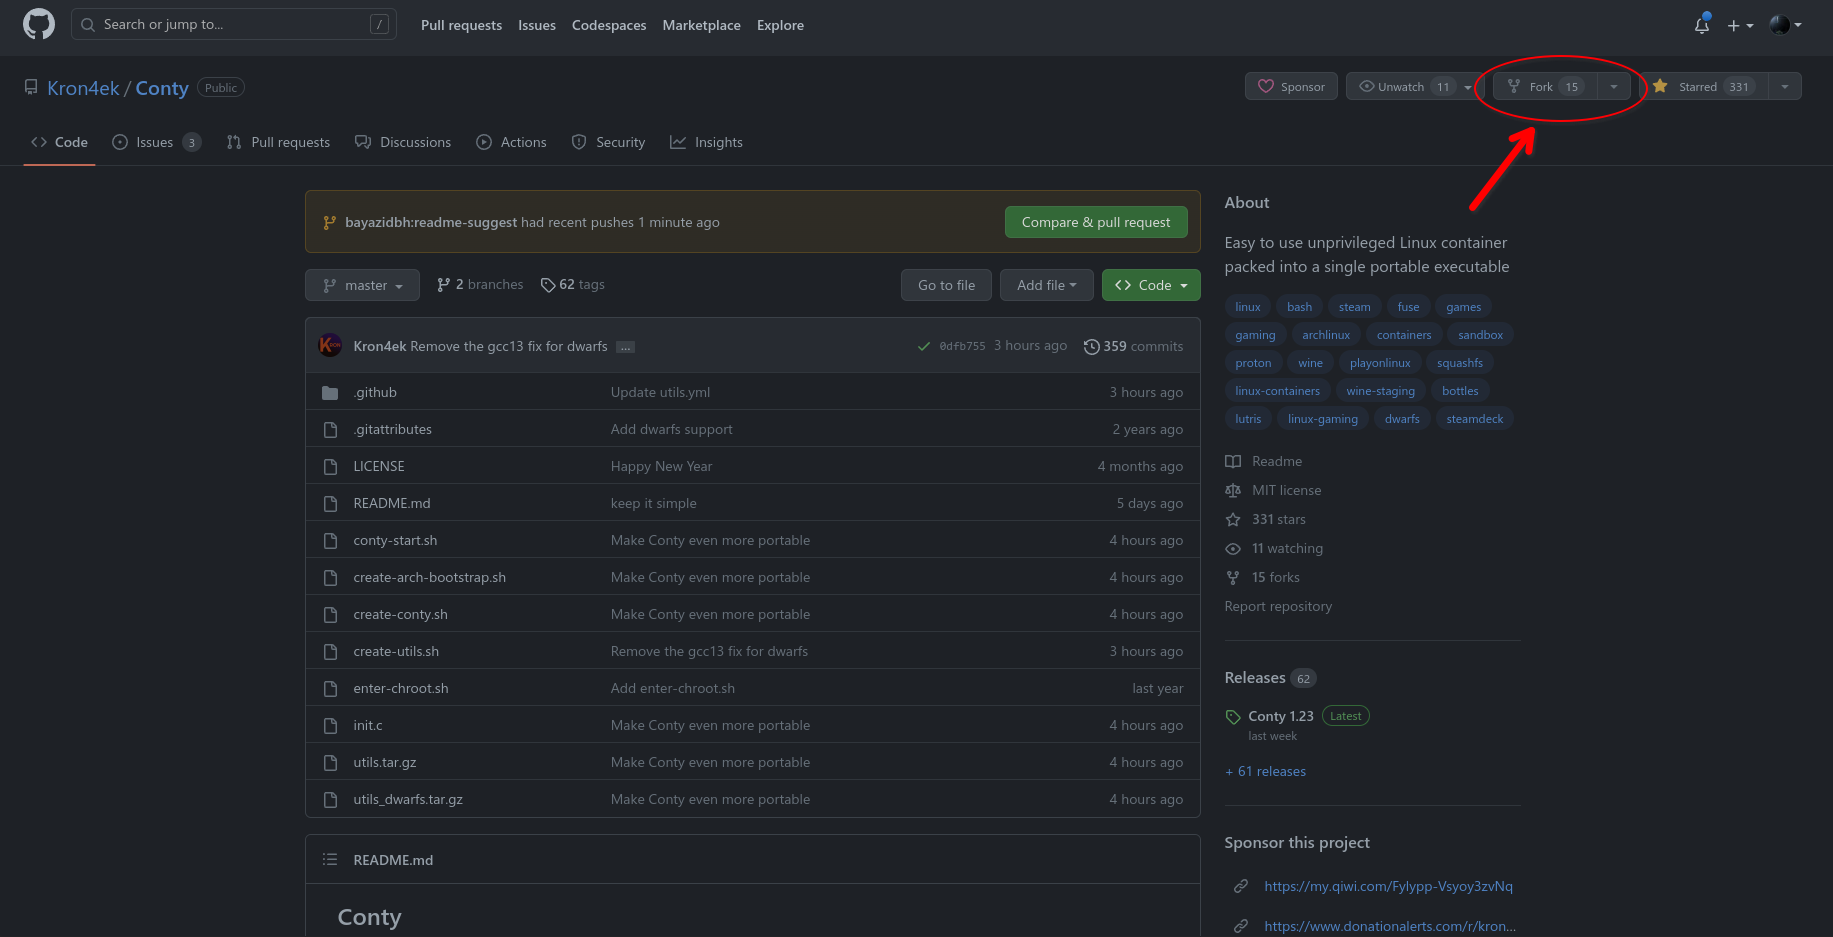This screenshot has width=1833, height=937.
Task: Open the utils_dwarfs.tar.gz file
Action: point(408,799)
